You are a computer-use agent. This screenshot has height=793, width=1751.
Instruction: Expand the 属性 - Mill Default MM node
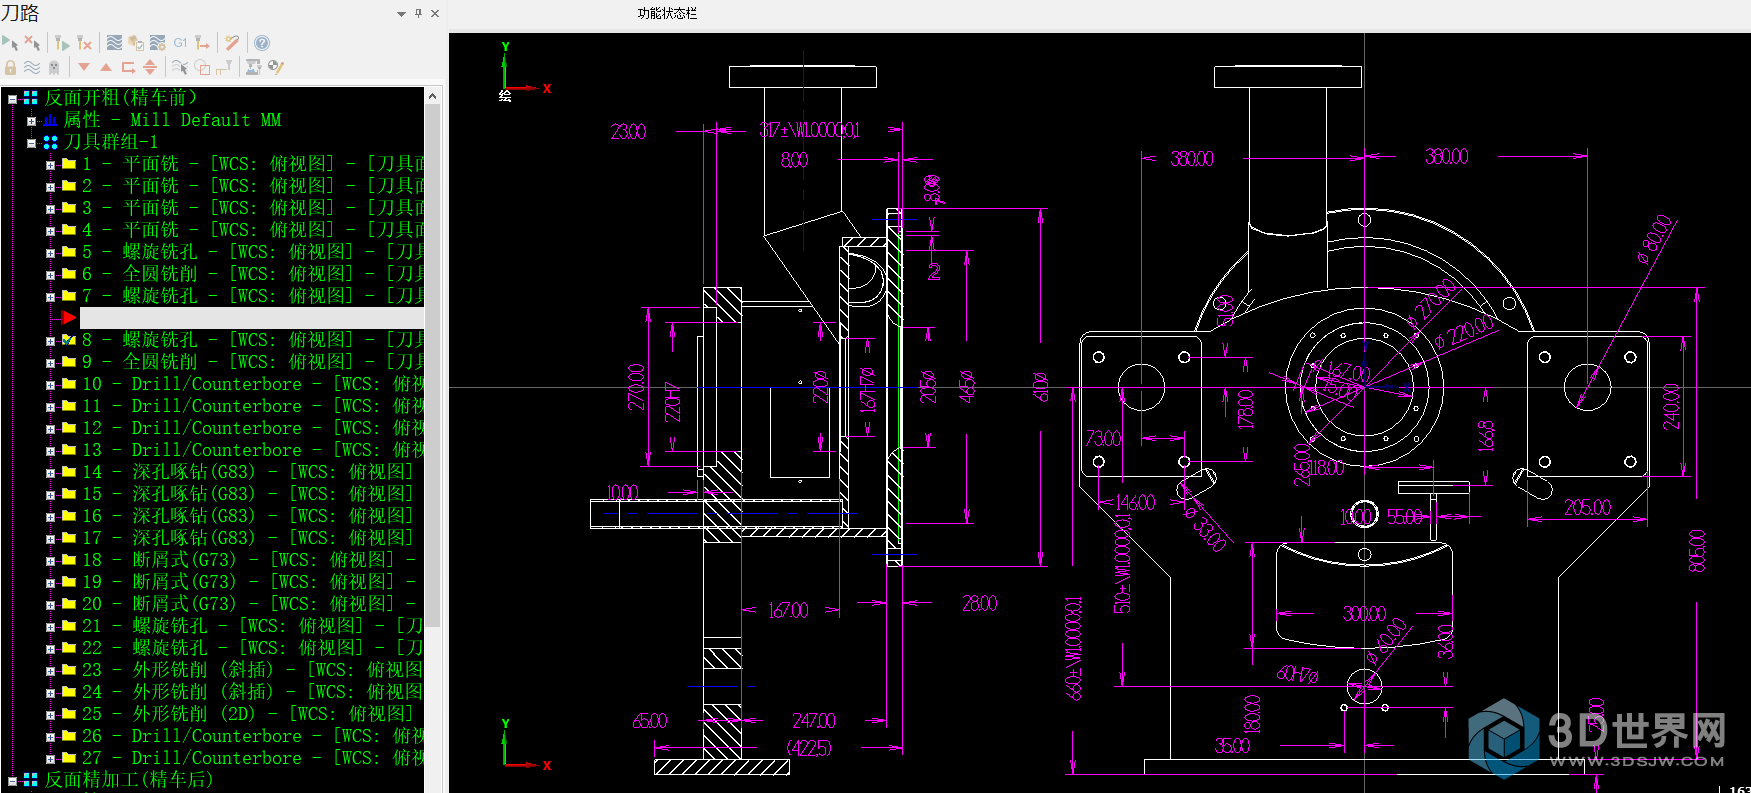click(31, 121)
